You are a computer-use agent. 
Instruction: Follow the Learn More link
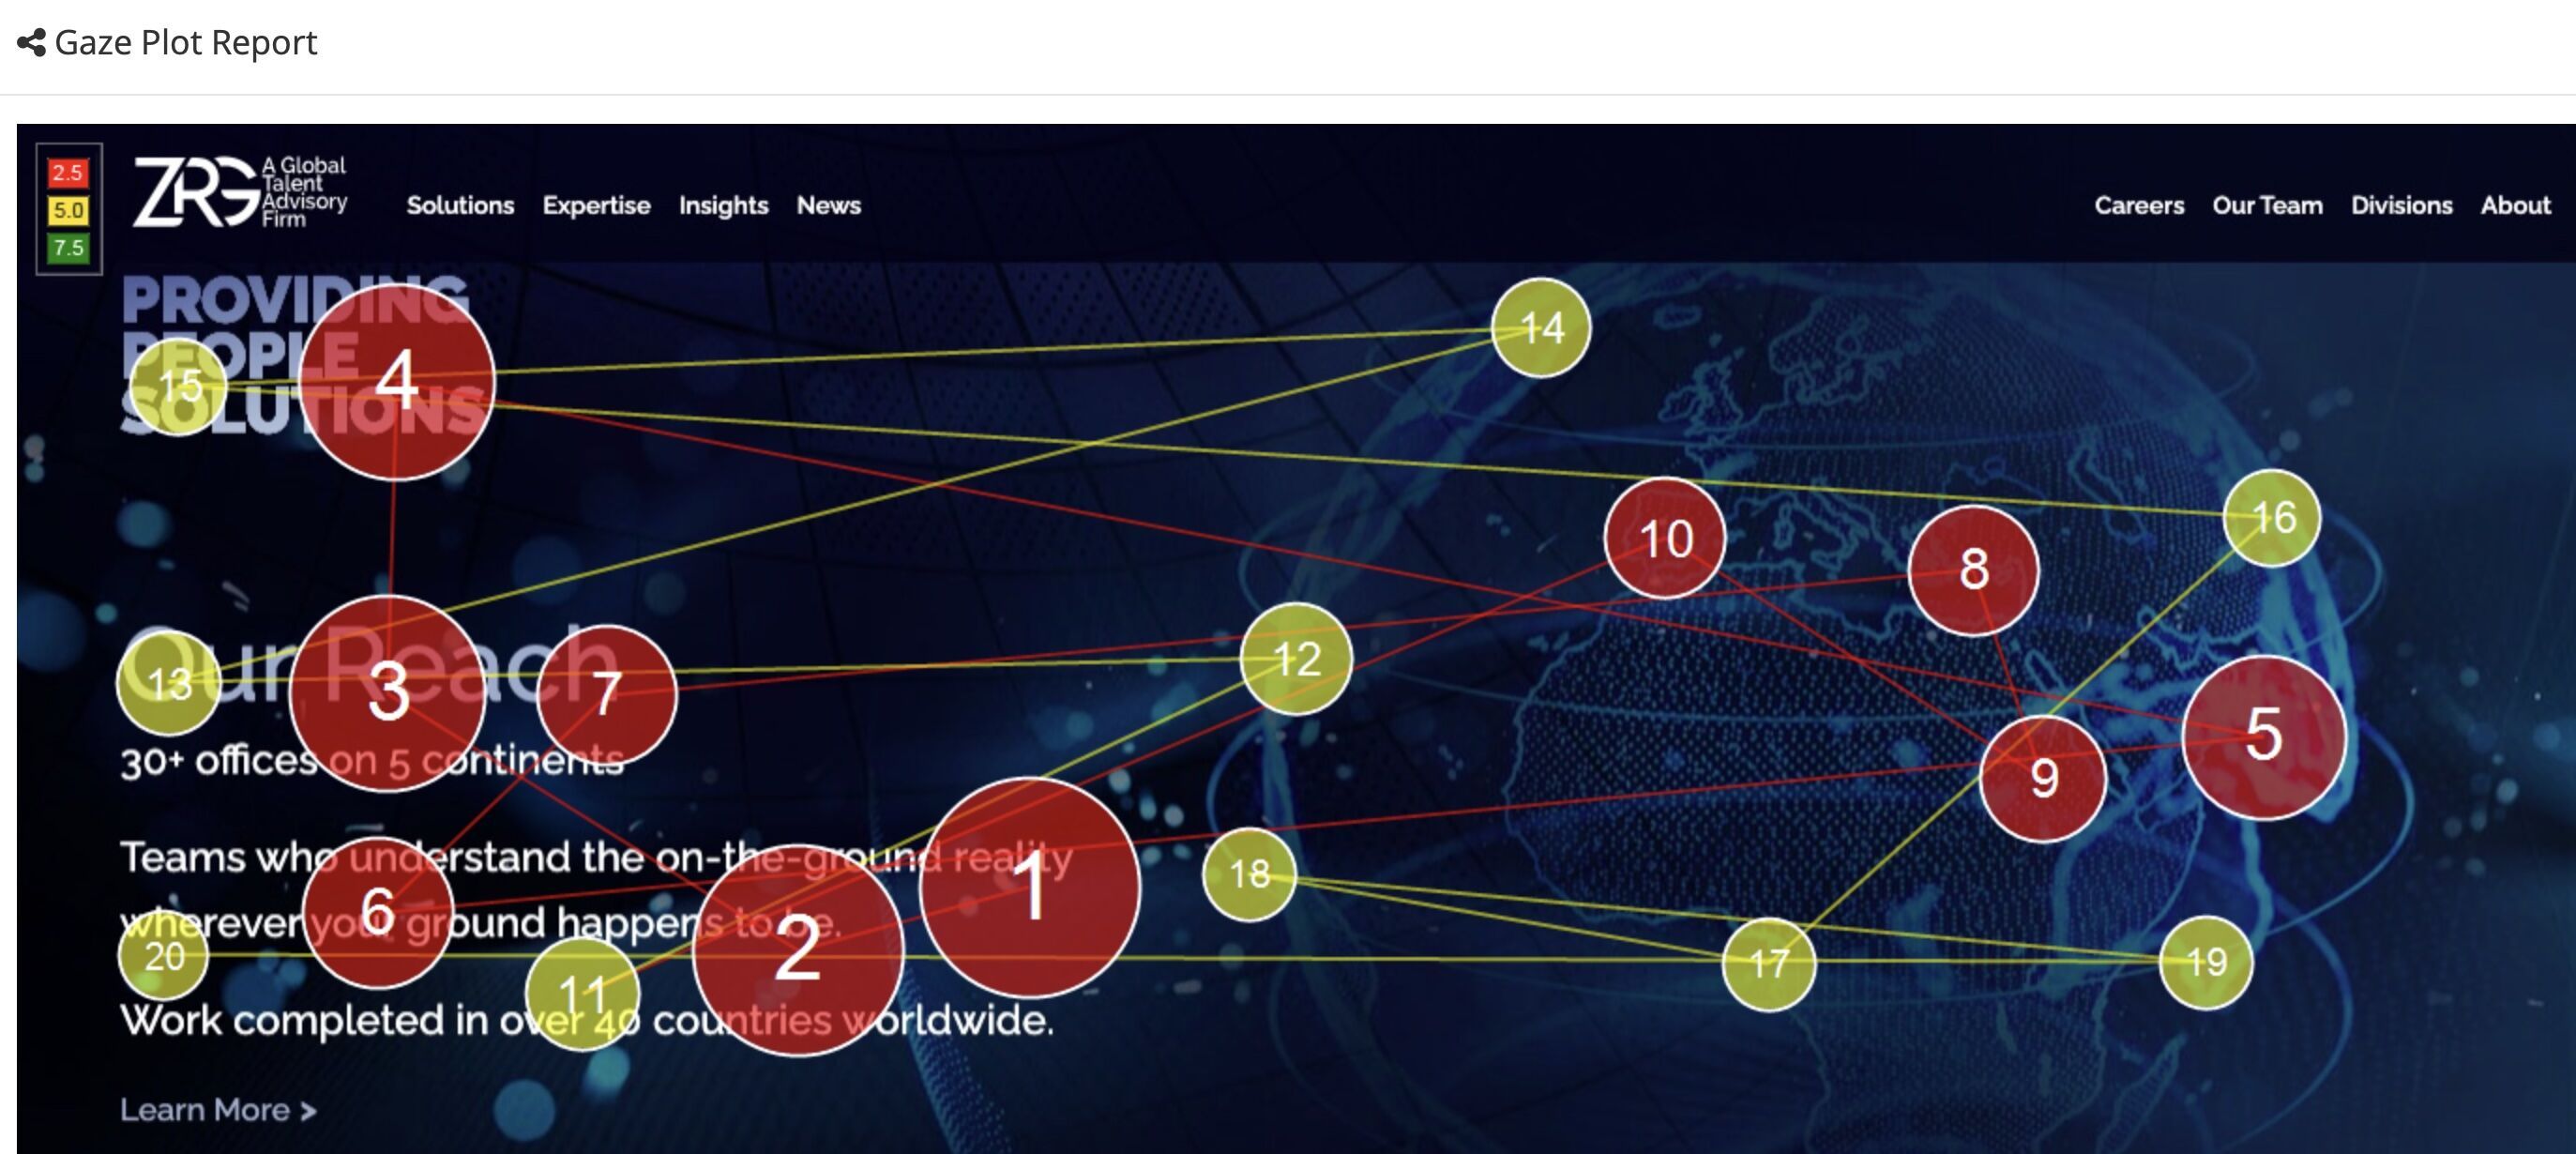[x=218, y=1109]
